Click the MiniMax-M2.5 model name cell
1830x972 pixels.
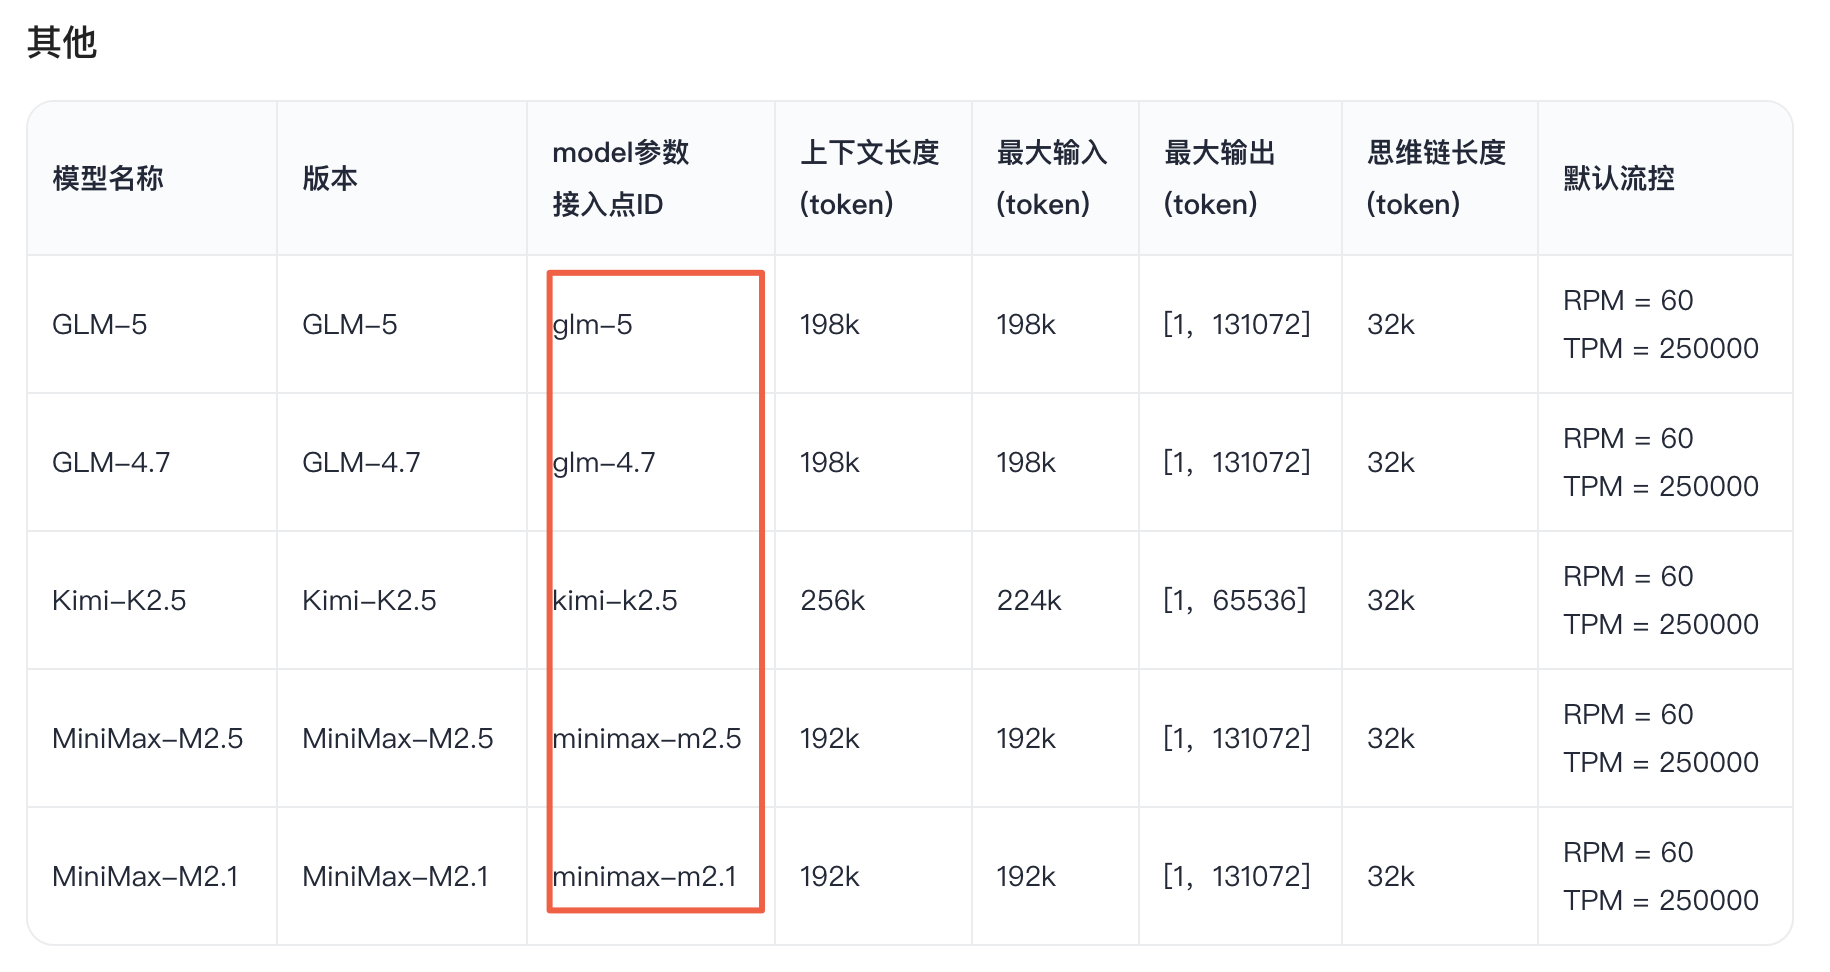(147, 739)
